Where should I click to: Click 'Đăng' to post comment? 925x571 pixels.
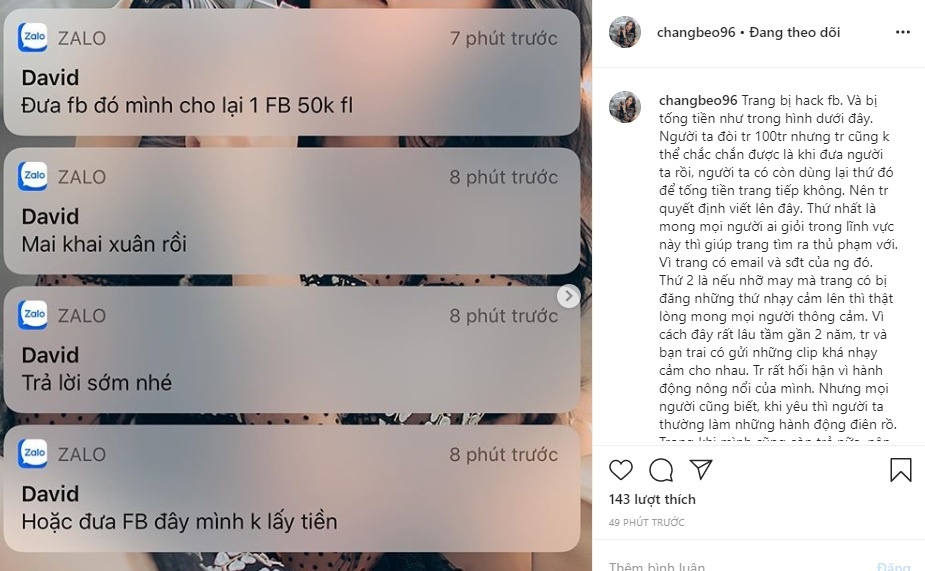click(894, 566)
